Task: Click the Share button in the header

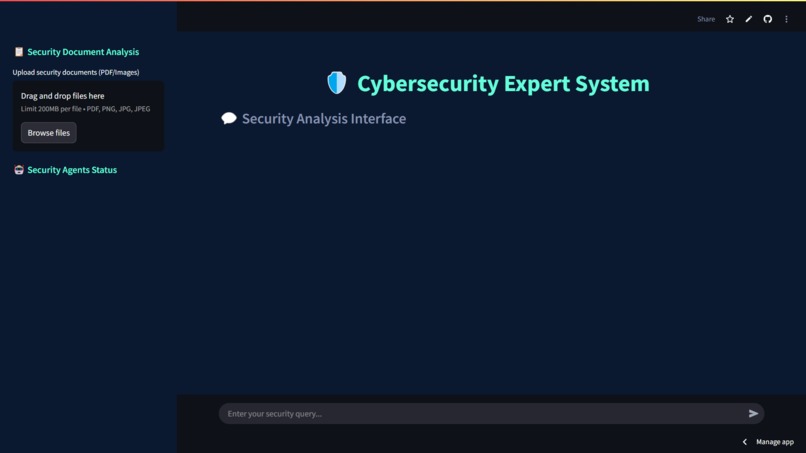Action: coord(706,19)
